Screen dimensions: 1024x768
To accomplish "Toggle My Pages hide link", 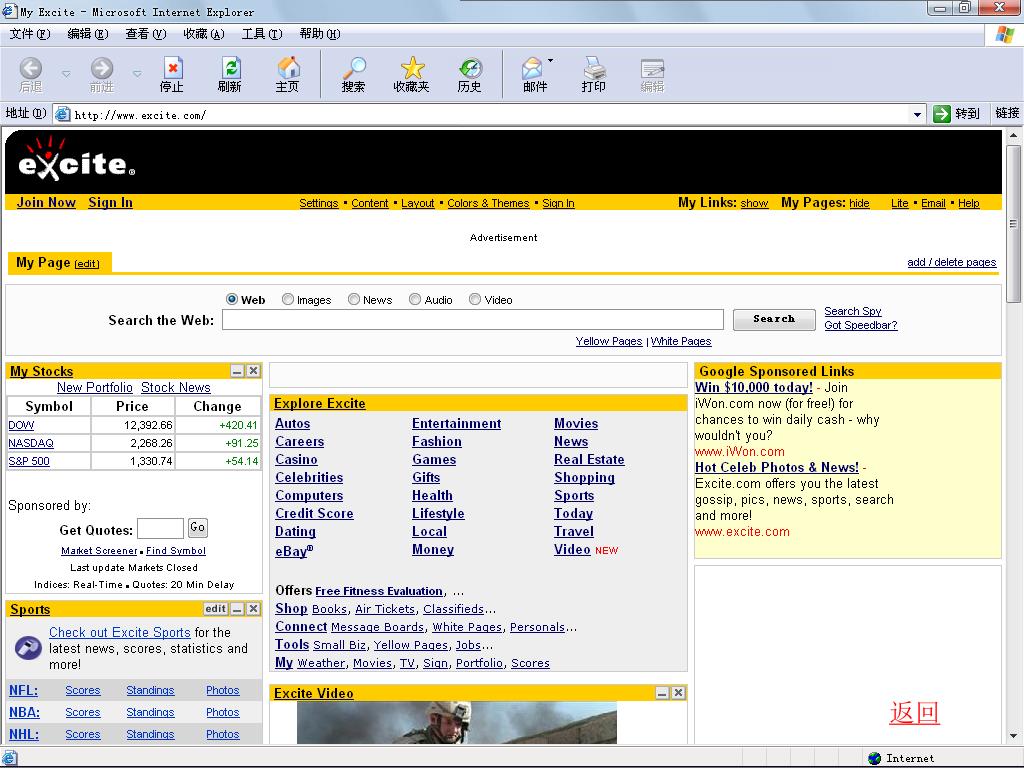I will [x=859, y=203].
